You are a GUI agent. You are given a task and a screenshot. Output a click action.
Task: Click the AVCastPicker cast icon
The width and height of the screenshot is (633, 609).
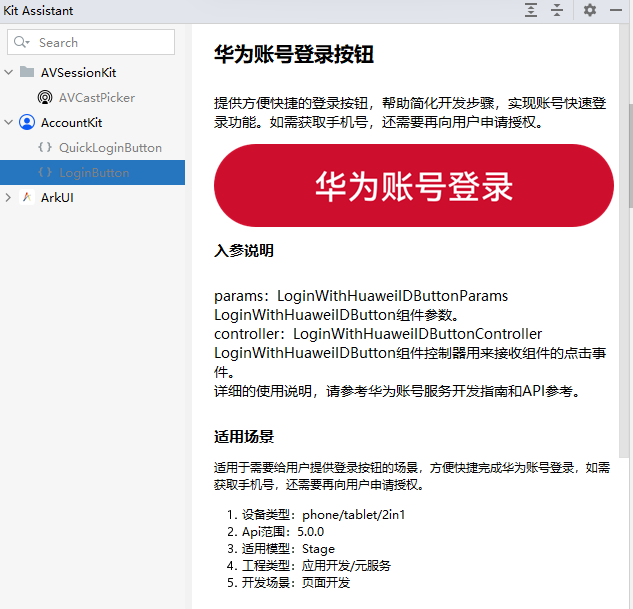(x=45, y=97)
